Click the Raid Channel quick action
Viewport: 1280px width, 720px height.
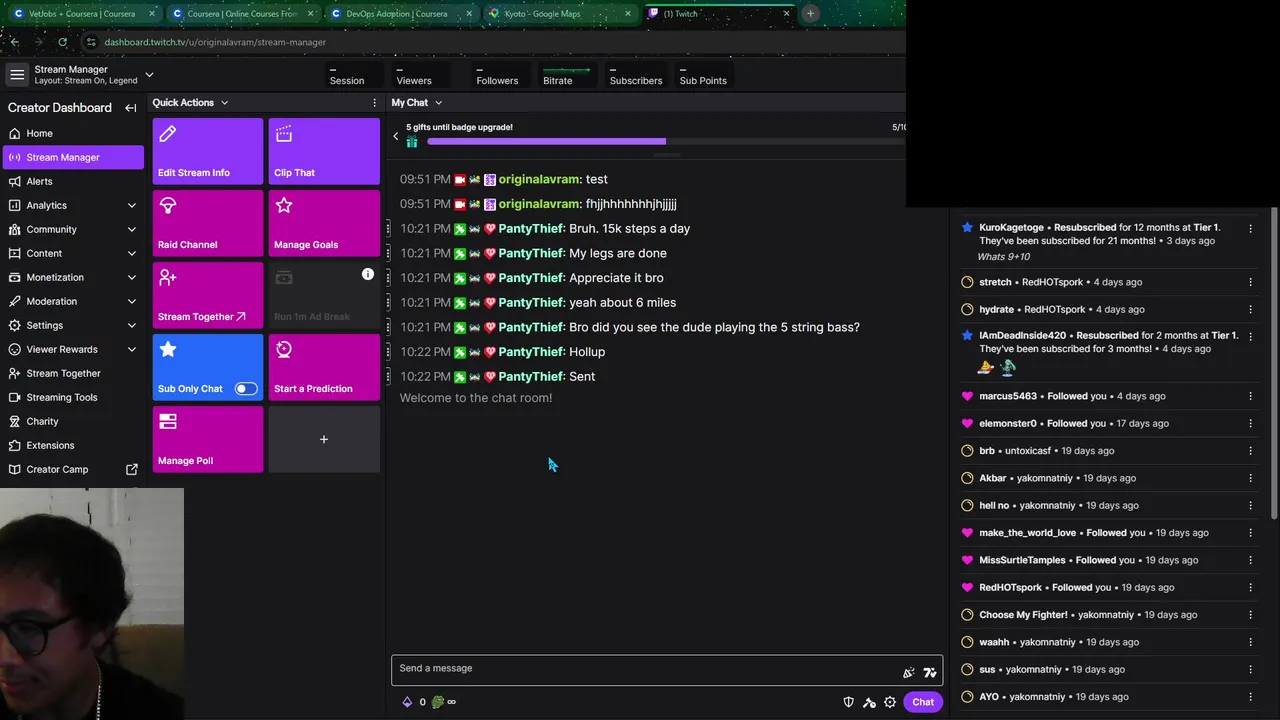coord(208,223)
